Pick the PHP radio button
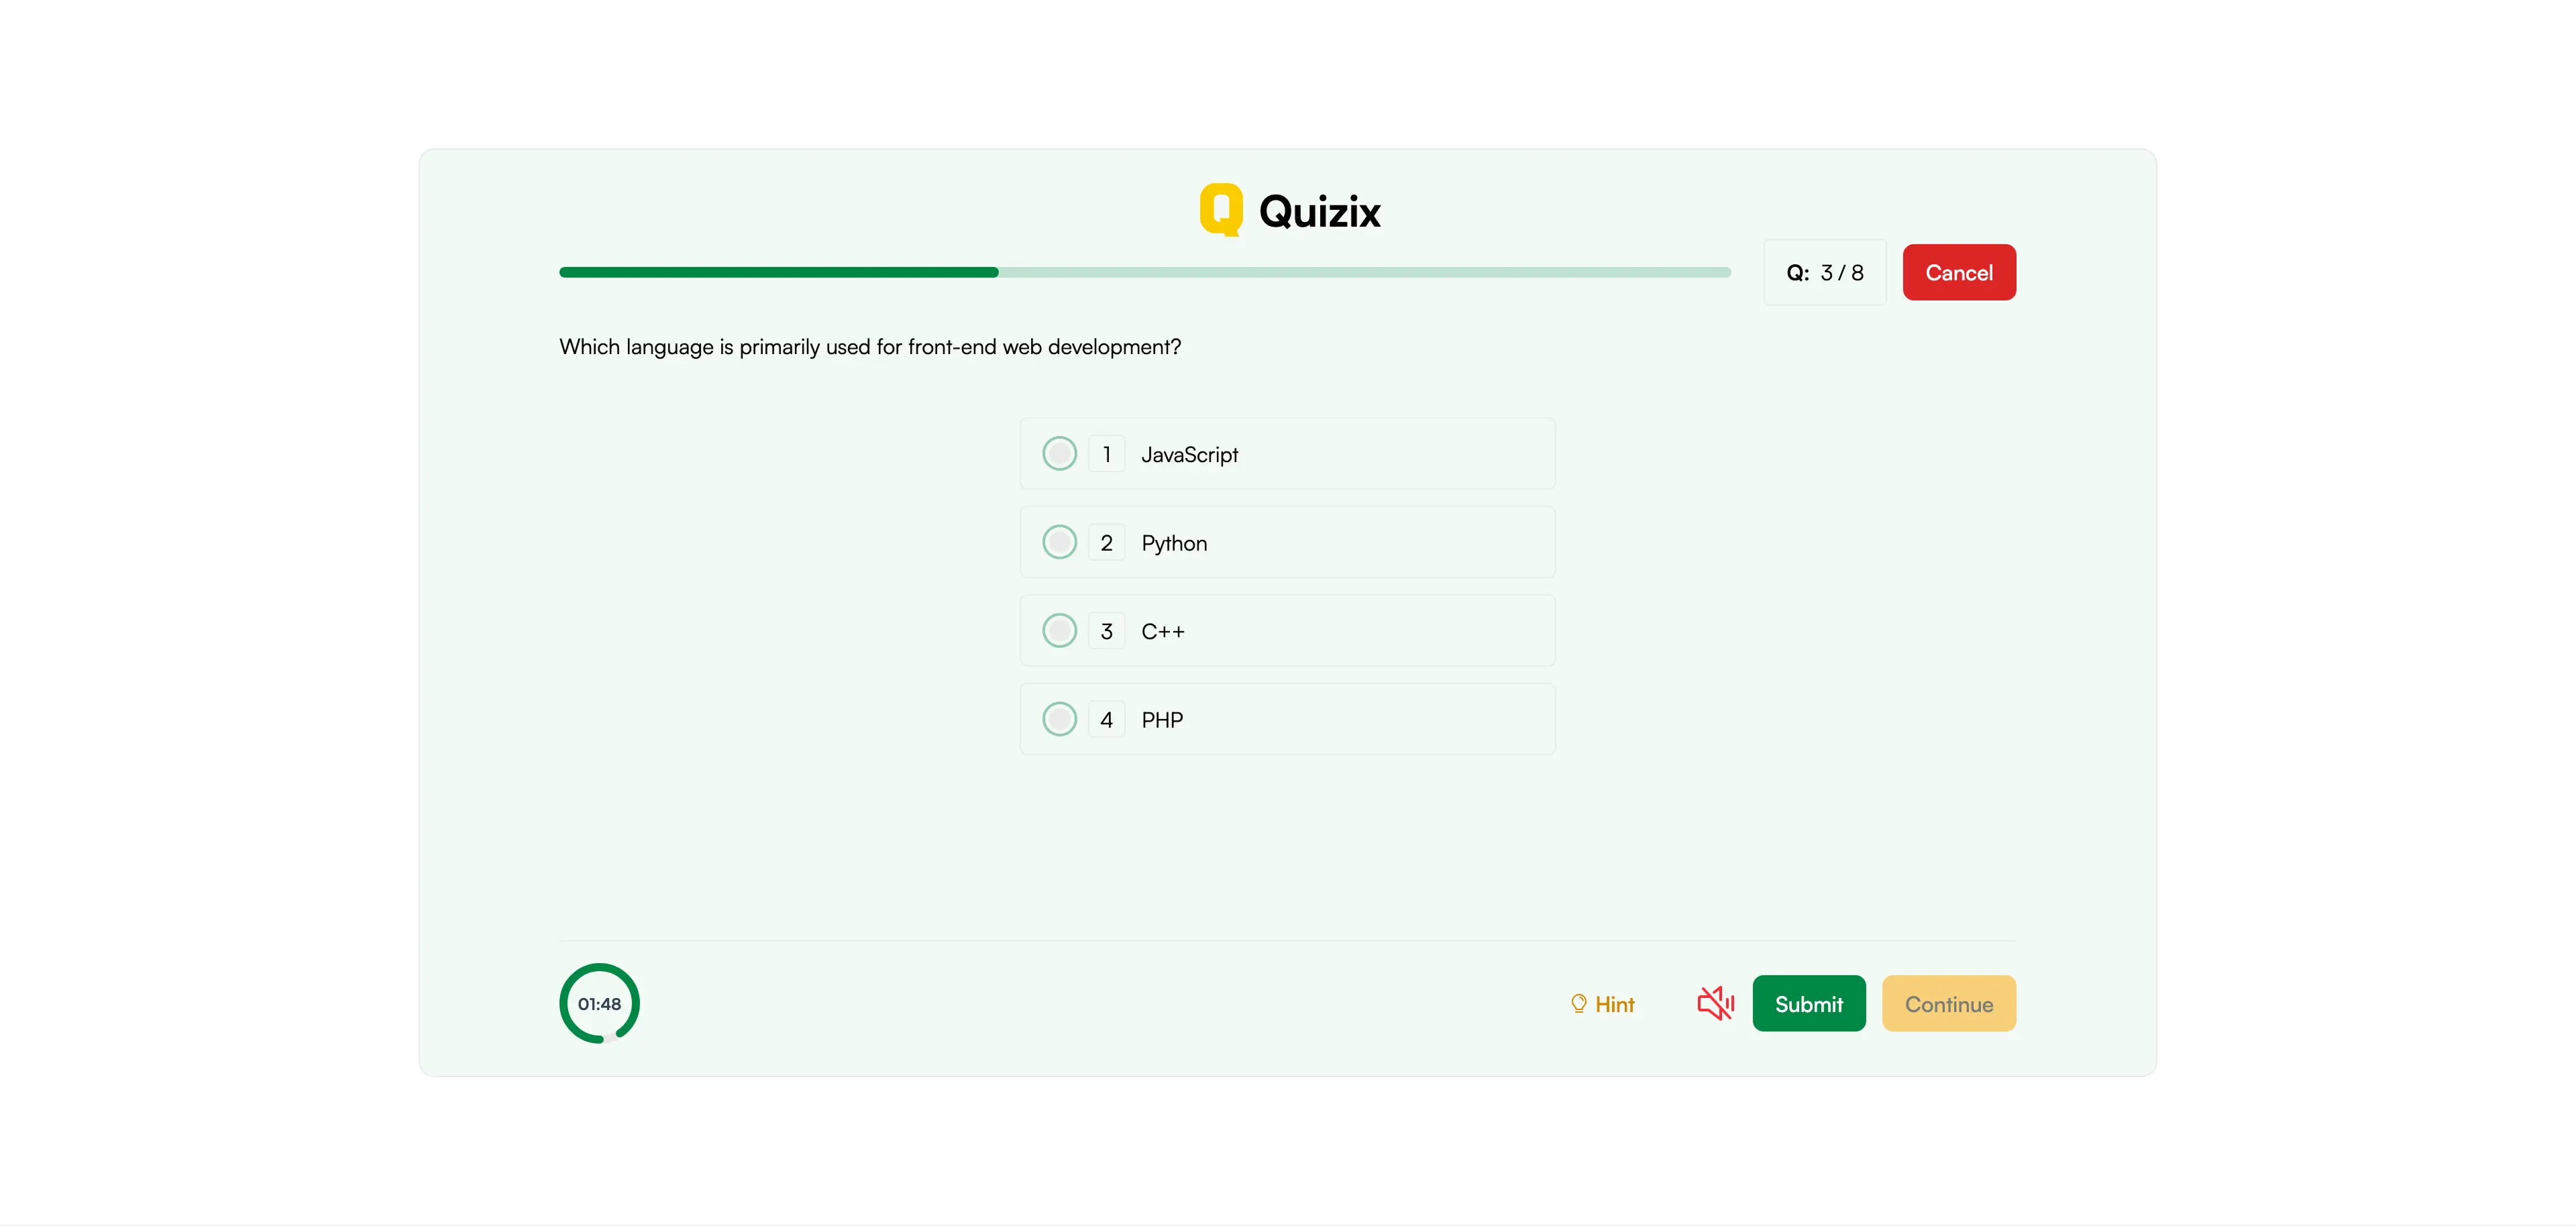The image size is (2576, 1226). click(1059, 719)
